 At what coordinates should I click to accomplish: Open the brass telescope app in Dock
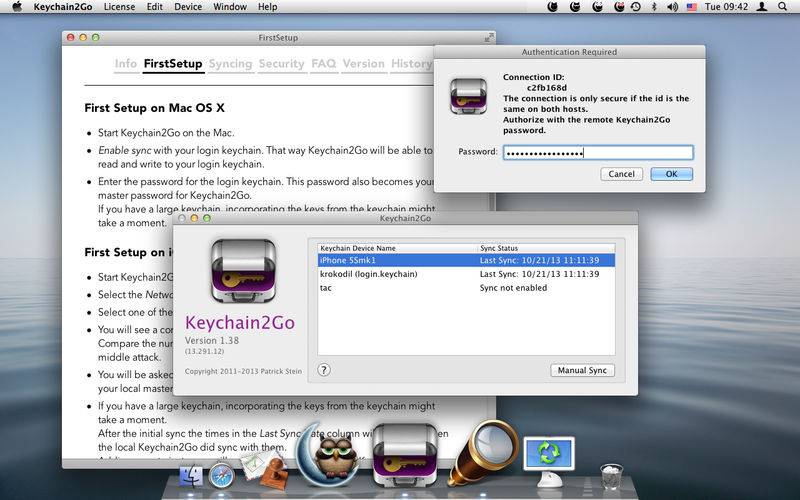click(x=482, y=453)
